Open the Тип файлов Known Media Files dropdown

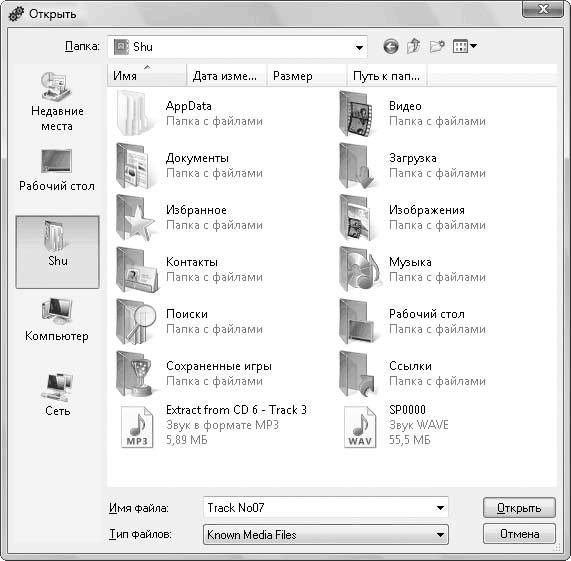tap(326, 534)
